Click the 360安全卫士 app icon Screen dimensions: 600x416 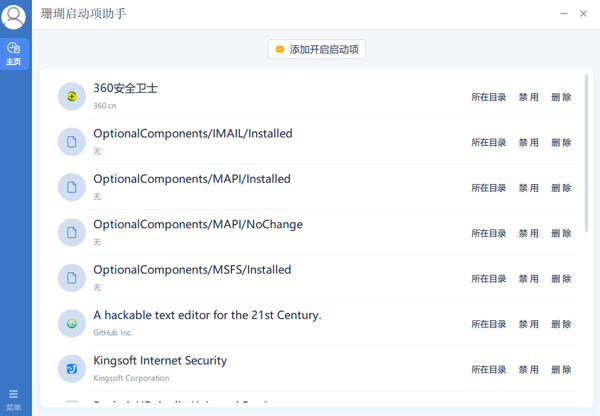point(71,96)
